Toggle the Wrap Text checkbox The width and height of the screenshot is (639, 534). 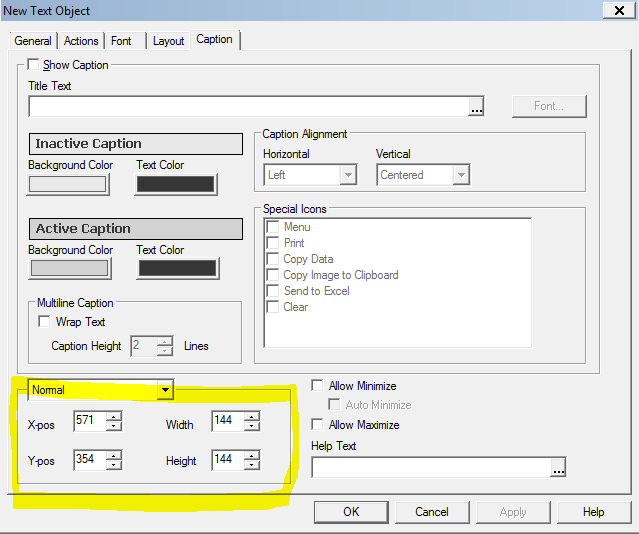[44, 322]
